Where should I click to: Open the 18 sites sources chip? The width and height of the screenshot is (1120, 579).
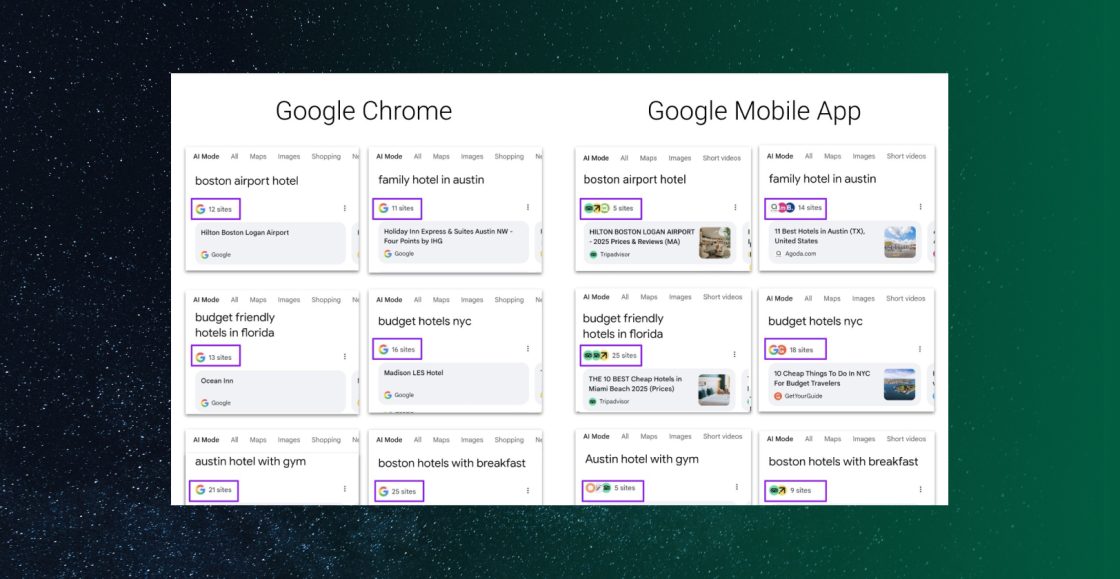(x=796, y=349)
